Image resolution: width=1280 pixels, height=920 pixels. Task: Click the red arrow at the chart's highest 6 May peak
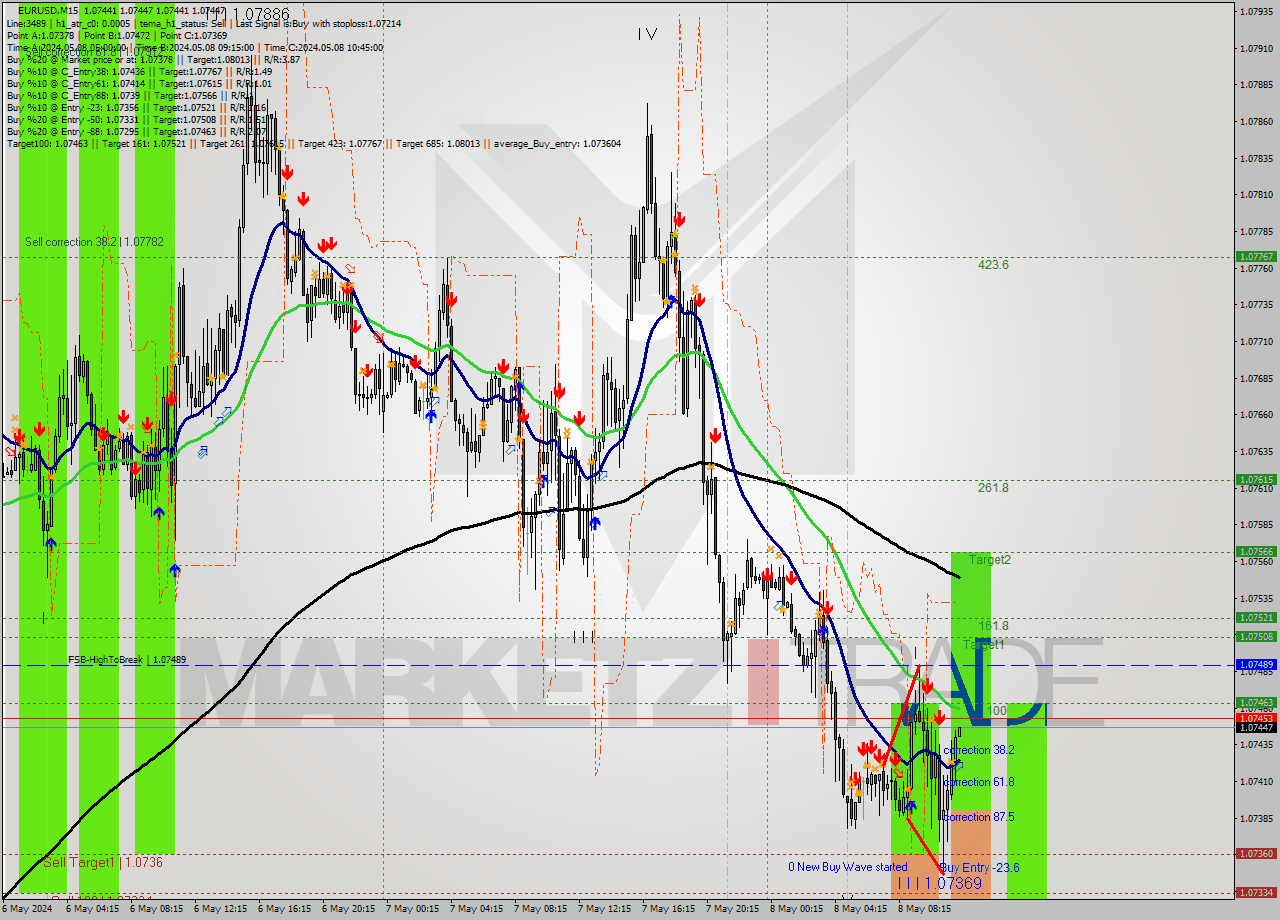point(287,172)
